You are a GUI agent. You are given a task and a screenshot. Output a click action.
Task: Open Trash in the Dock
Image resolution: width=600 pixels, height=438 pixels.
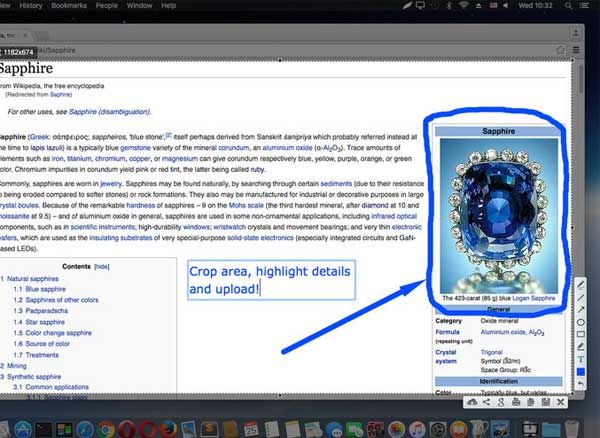[x=571, y=429]
